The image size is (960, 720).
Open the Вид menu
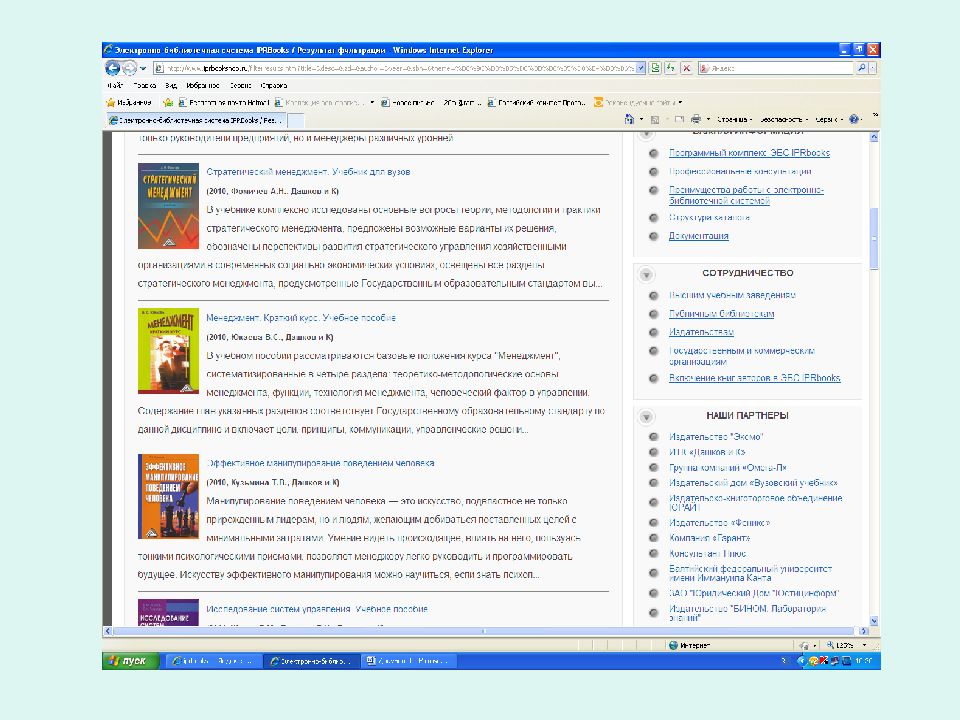[x=171, y=86]
